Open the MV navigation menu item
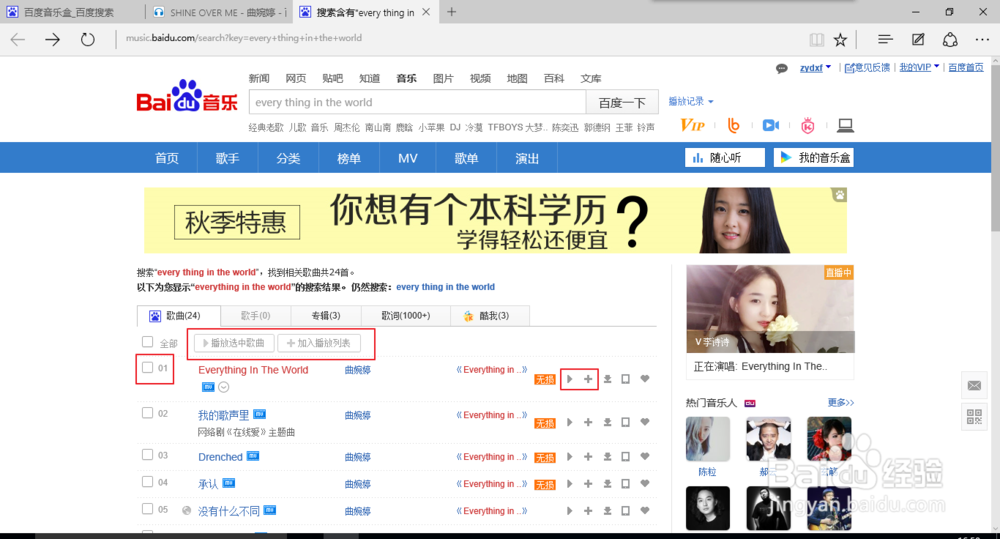This screenshot has height=539, width=1000. tap(408, 158)
